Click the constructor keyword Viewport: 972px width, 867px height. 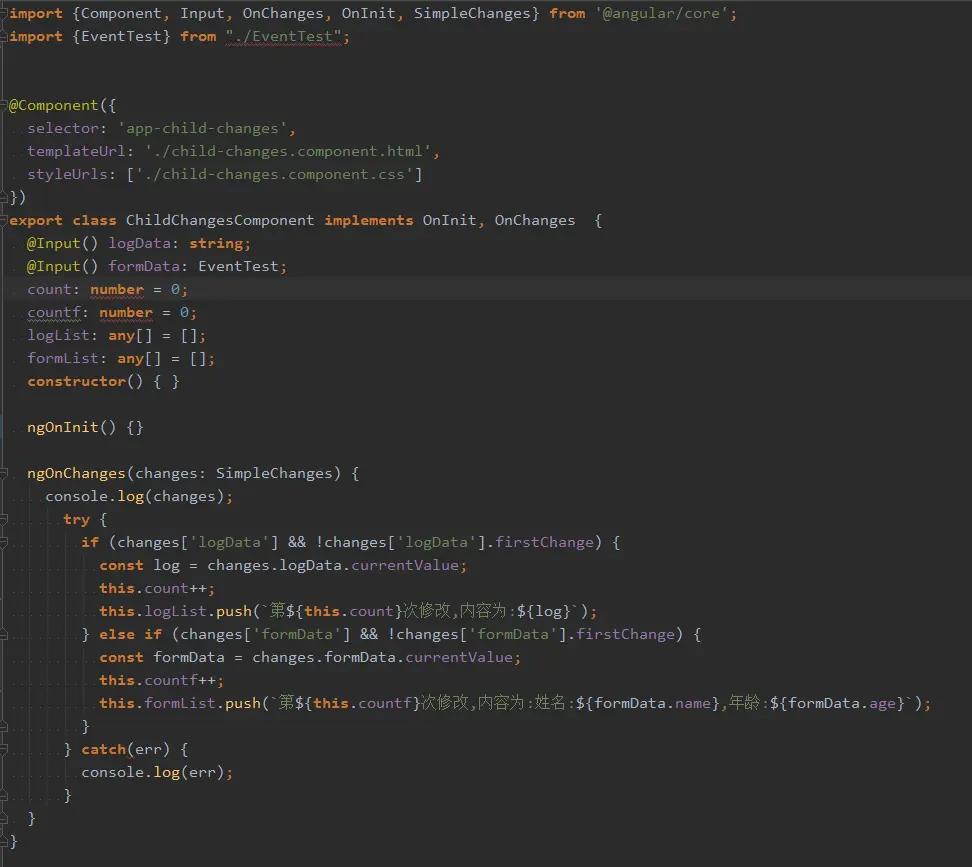point(76,381)
